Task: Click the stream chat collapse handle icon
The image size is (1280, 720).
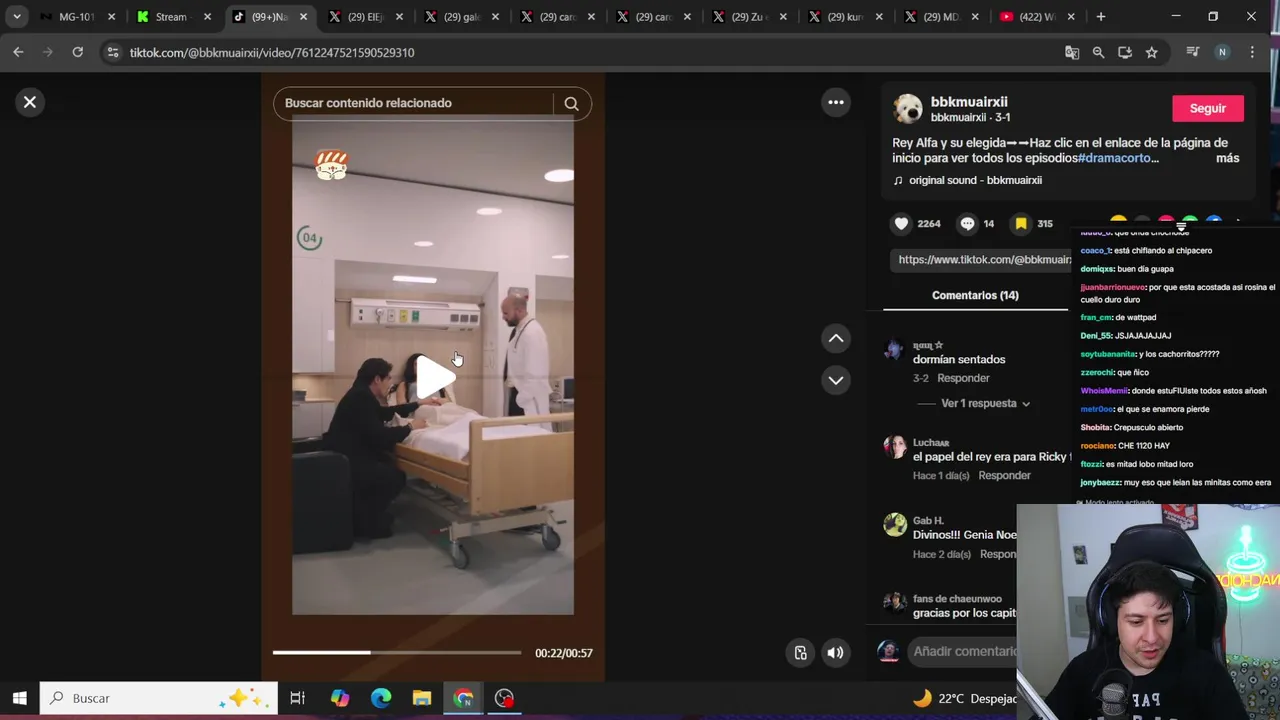Action: 1181,227
